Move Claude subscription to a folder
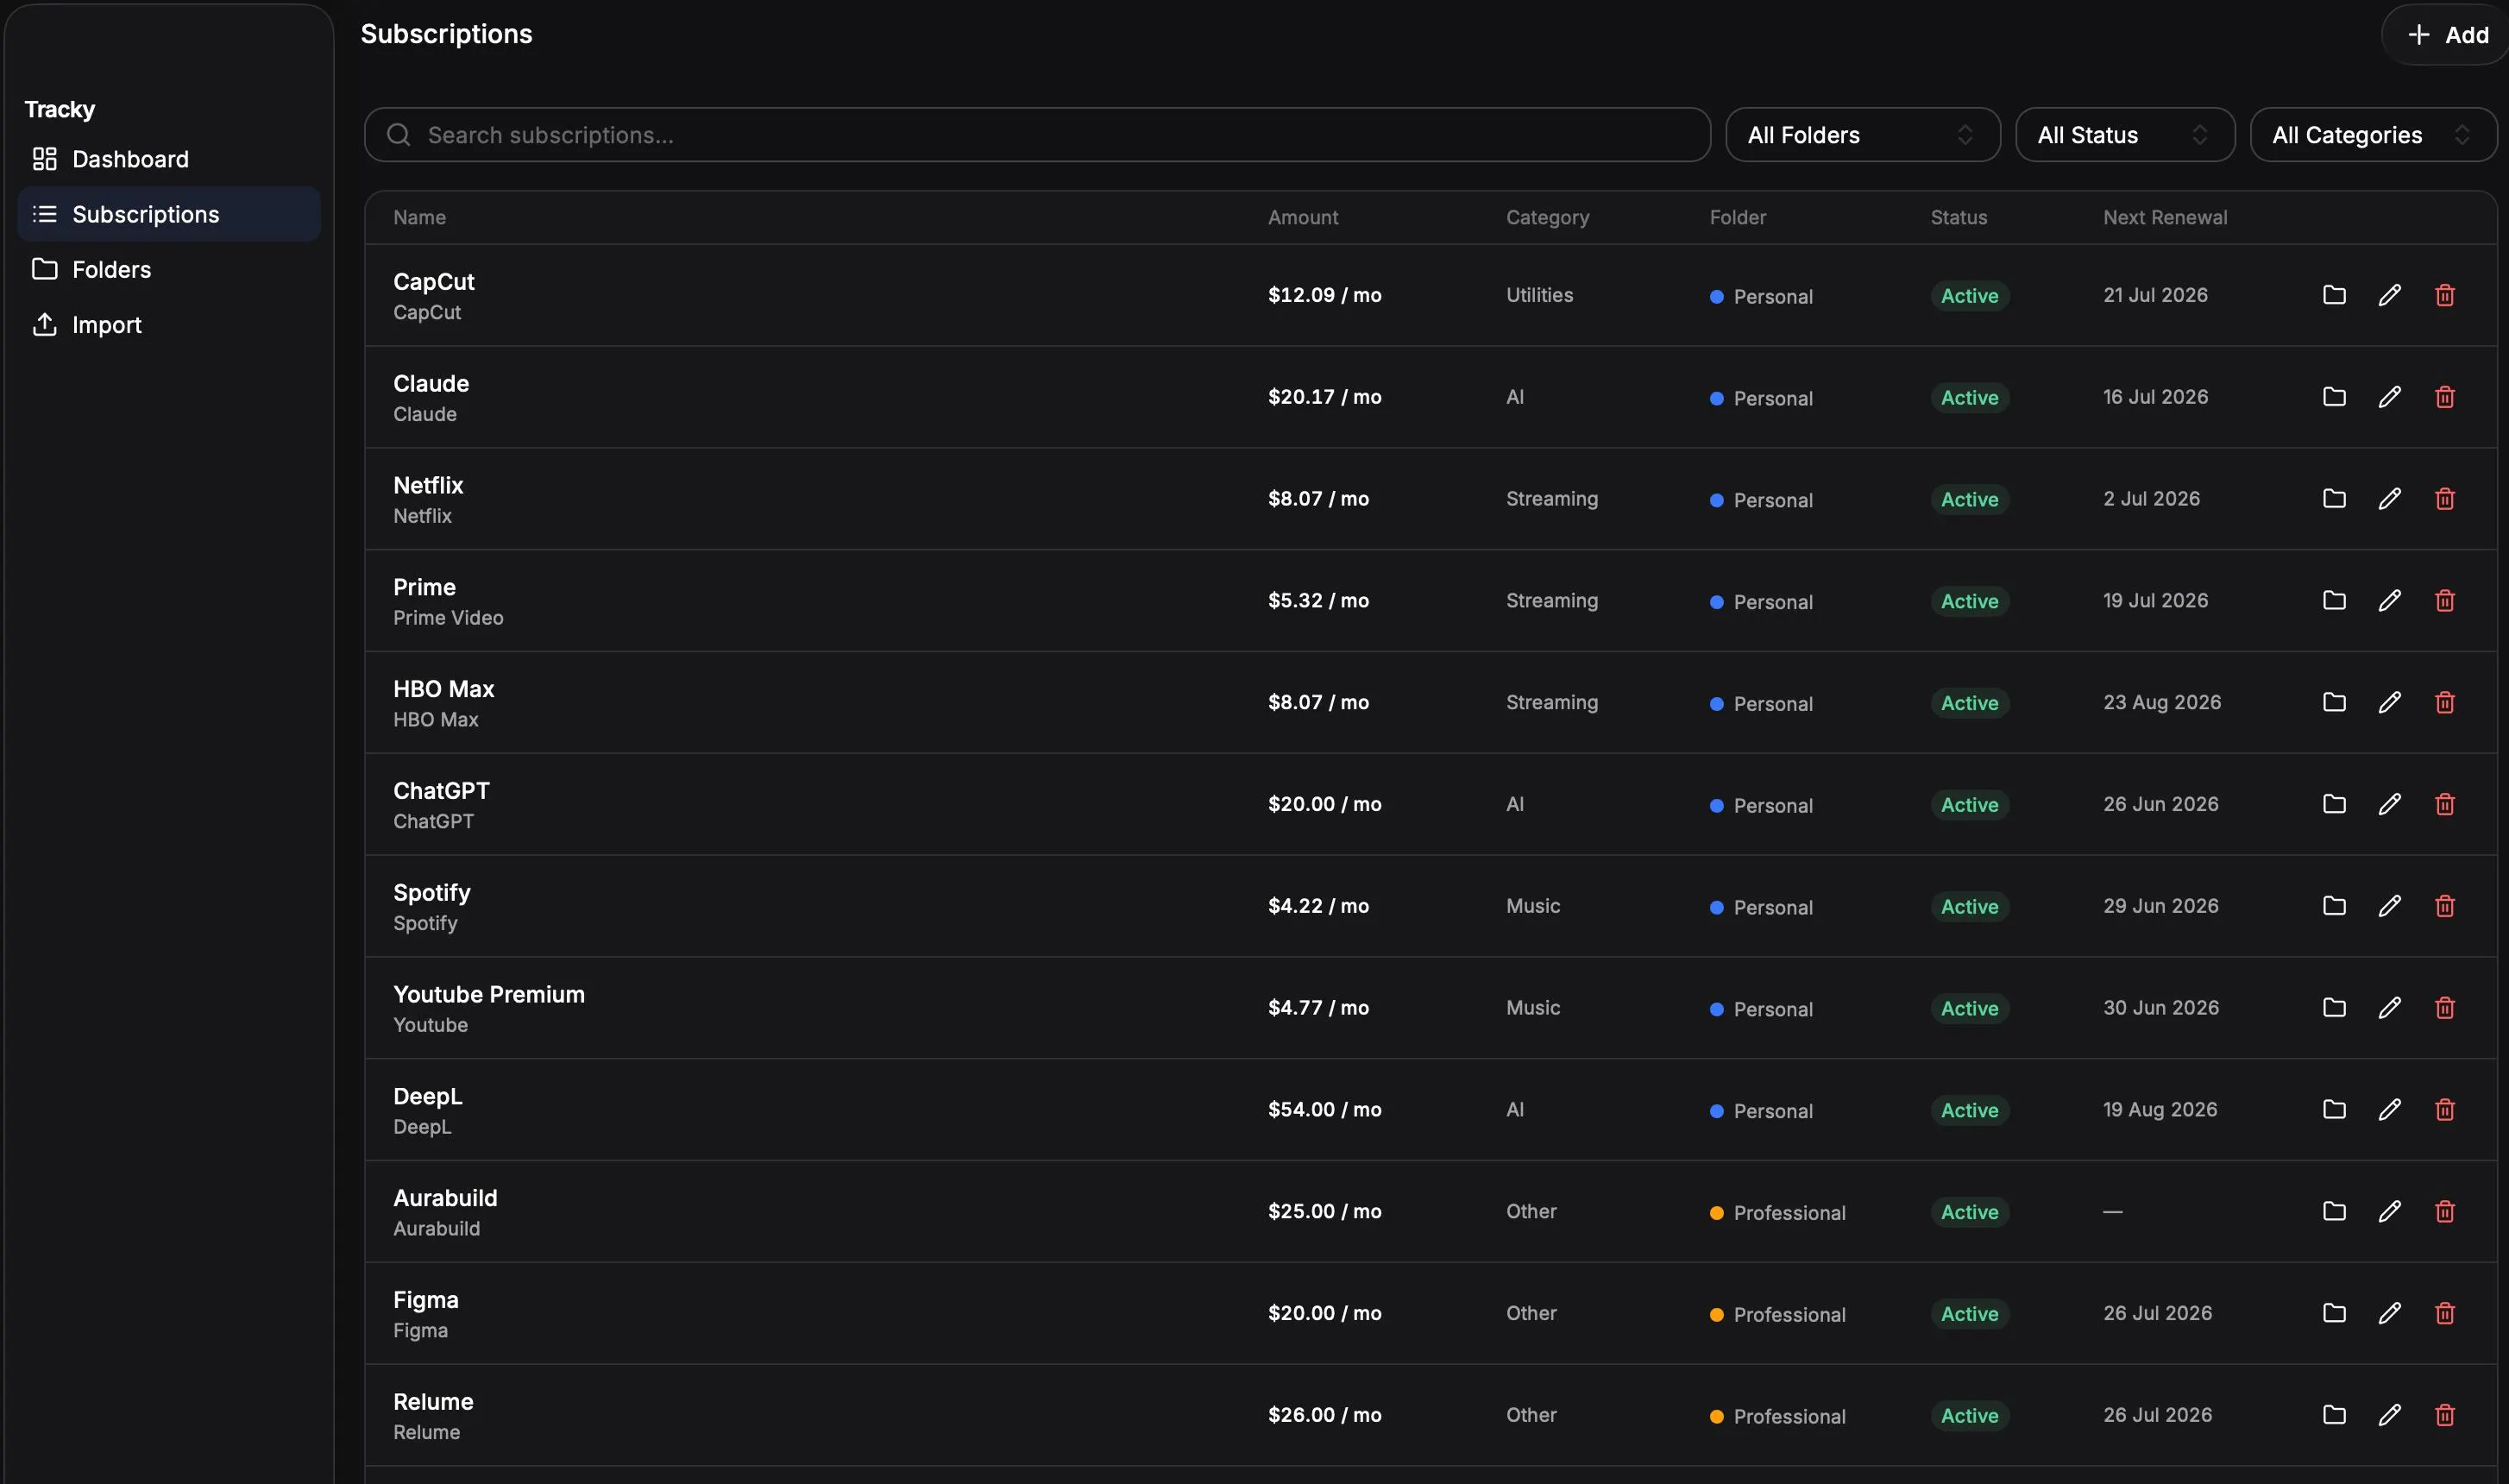 [x=2334, y=397]
